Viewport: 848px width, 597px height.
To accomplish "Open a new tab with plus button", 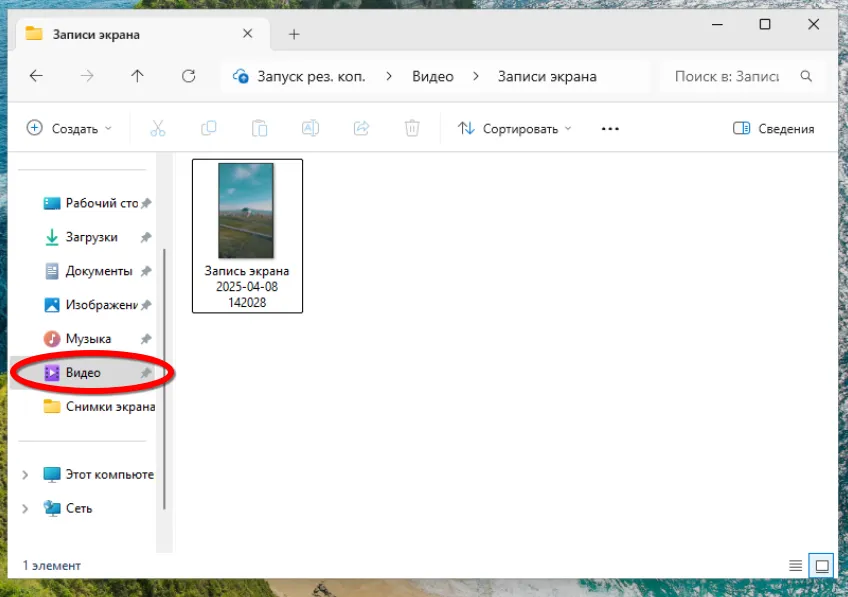I will 294,34.
